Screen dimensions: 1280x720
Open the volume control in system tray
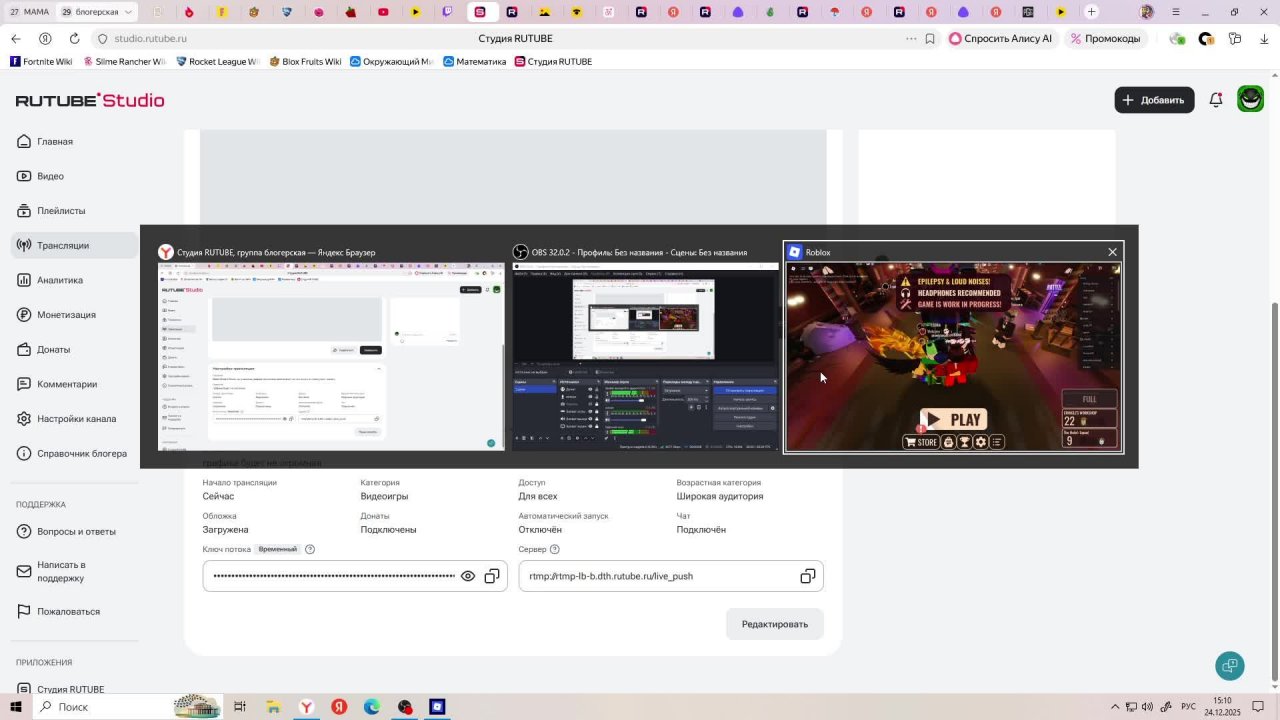coord(1147,707)
